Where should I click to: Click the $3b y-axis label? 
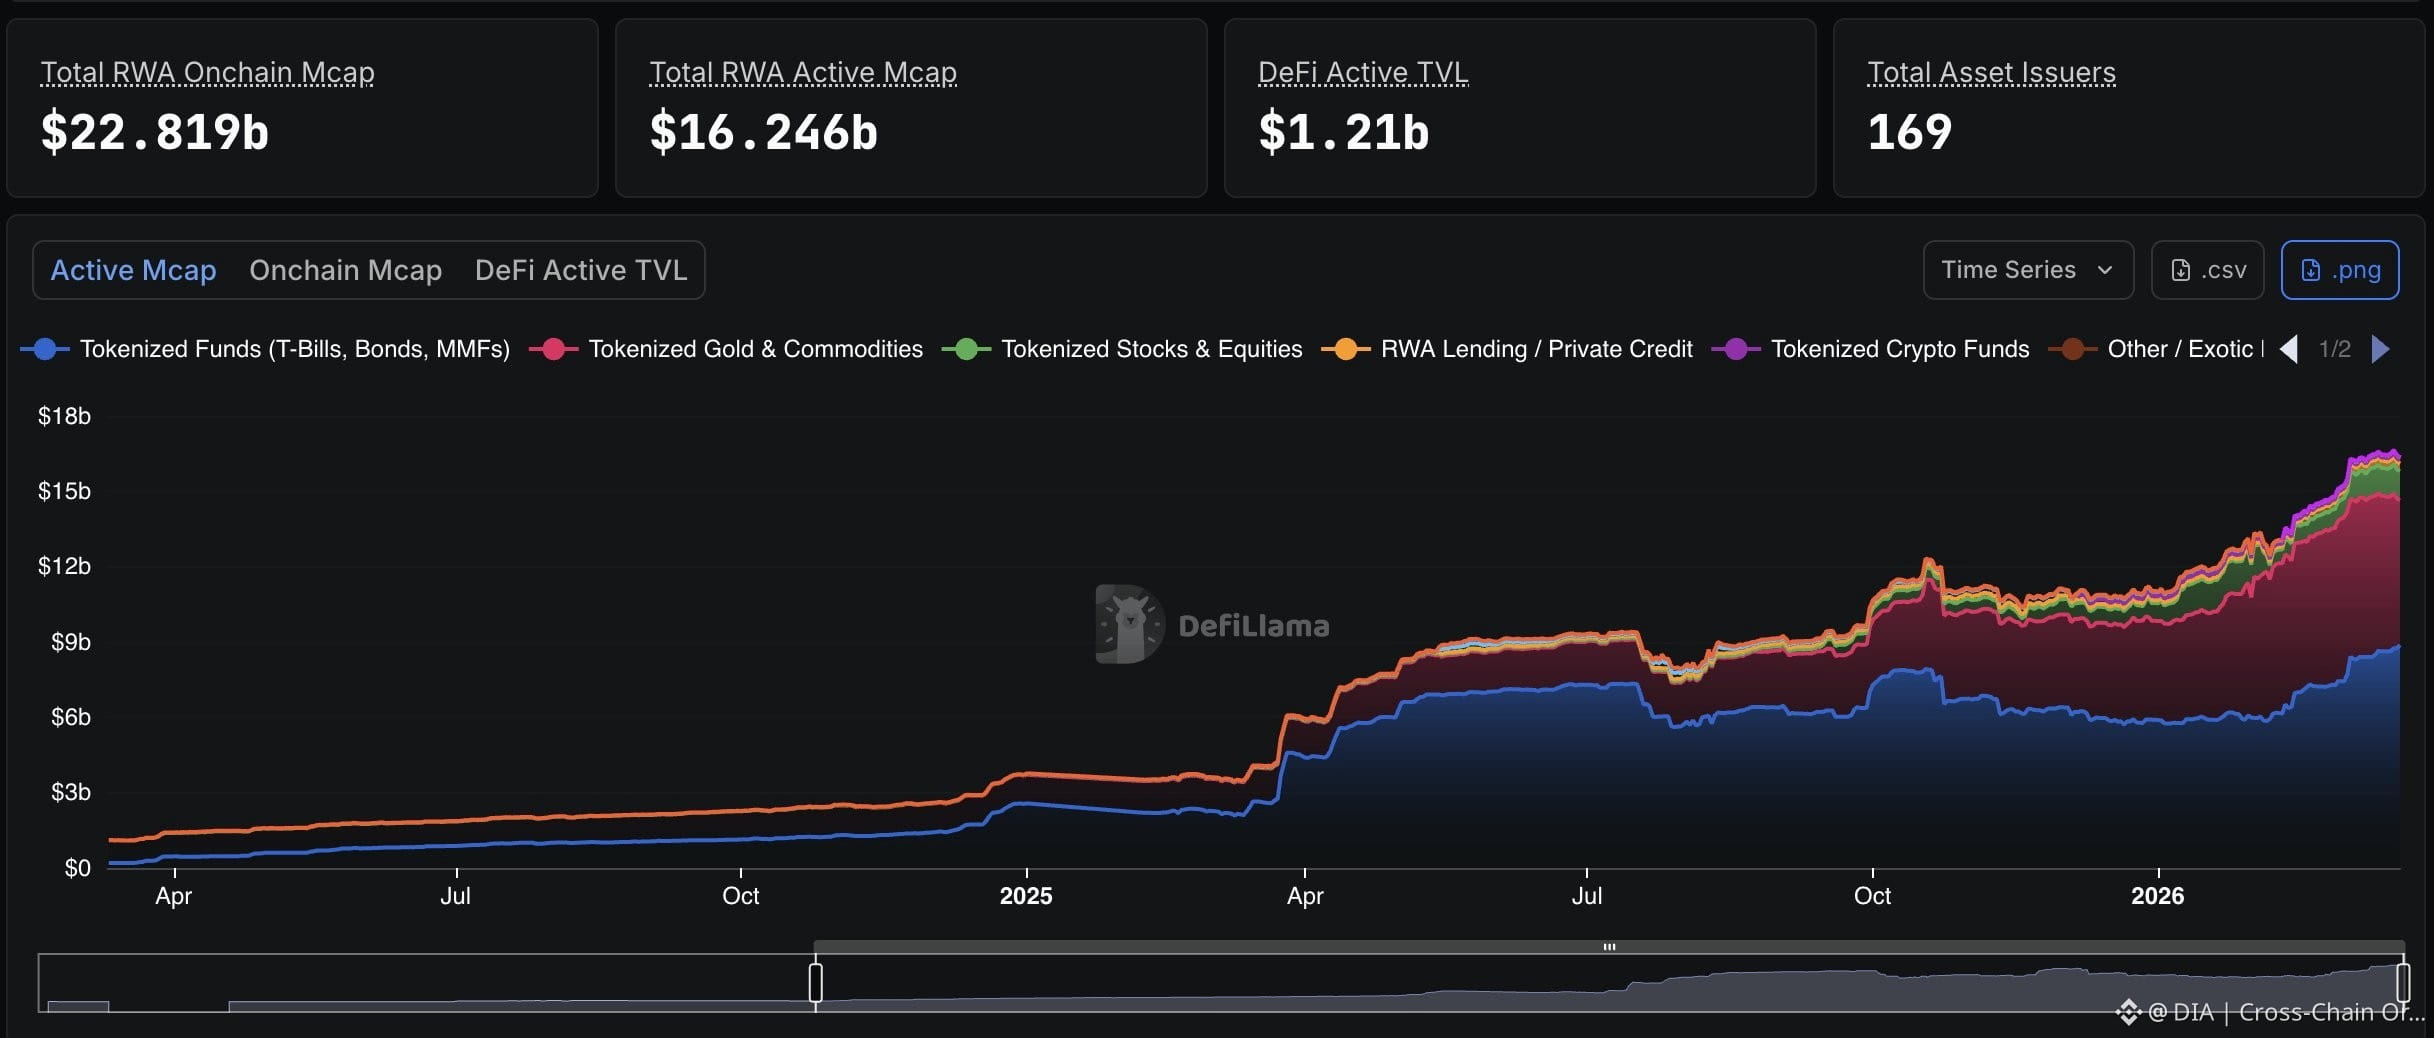(x=71, y=792)
